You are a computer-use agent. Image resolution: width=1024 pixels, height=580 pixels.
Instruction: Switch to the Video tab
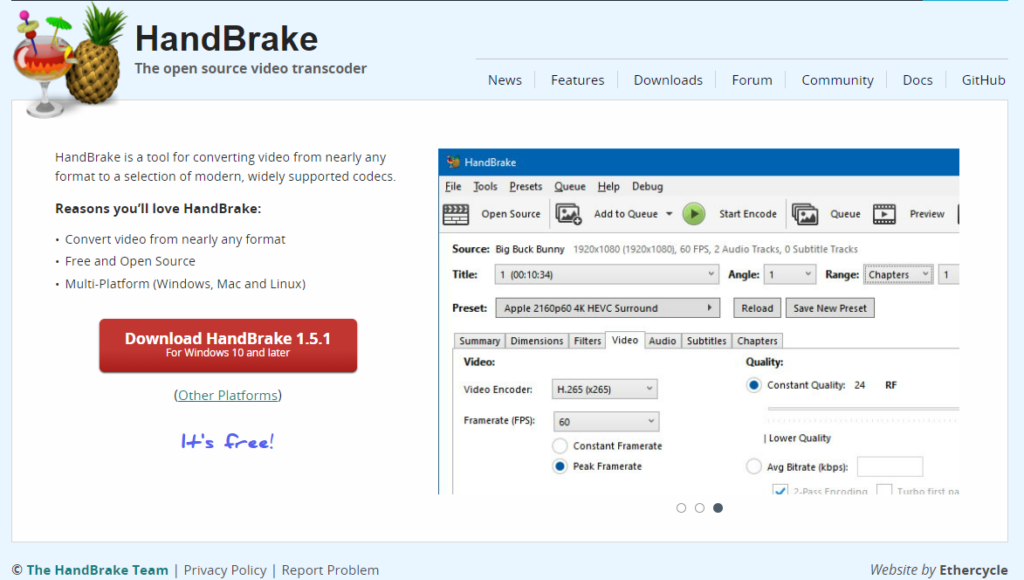625,340
